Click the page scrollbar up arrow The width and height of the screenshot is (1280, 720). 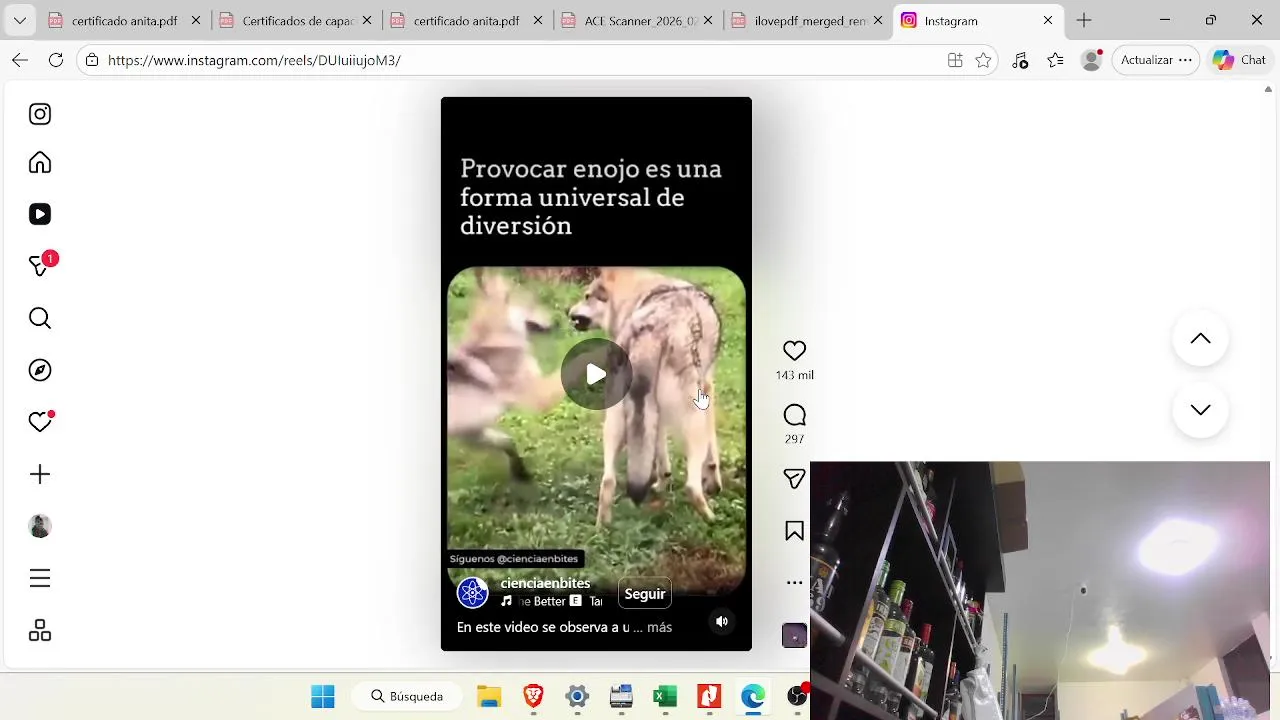pos(1269,90)
